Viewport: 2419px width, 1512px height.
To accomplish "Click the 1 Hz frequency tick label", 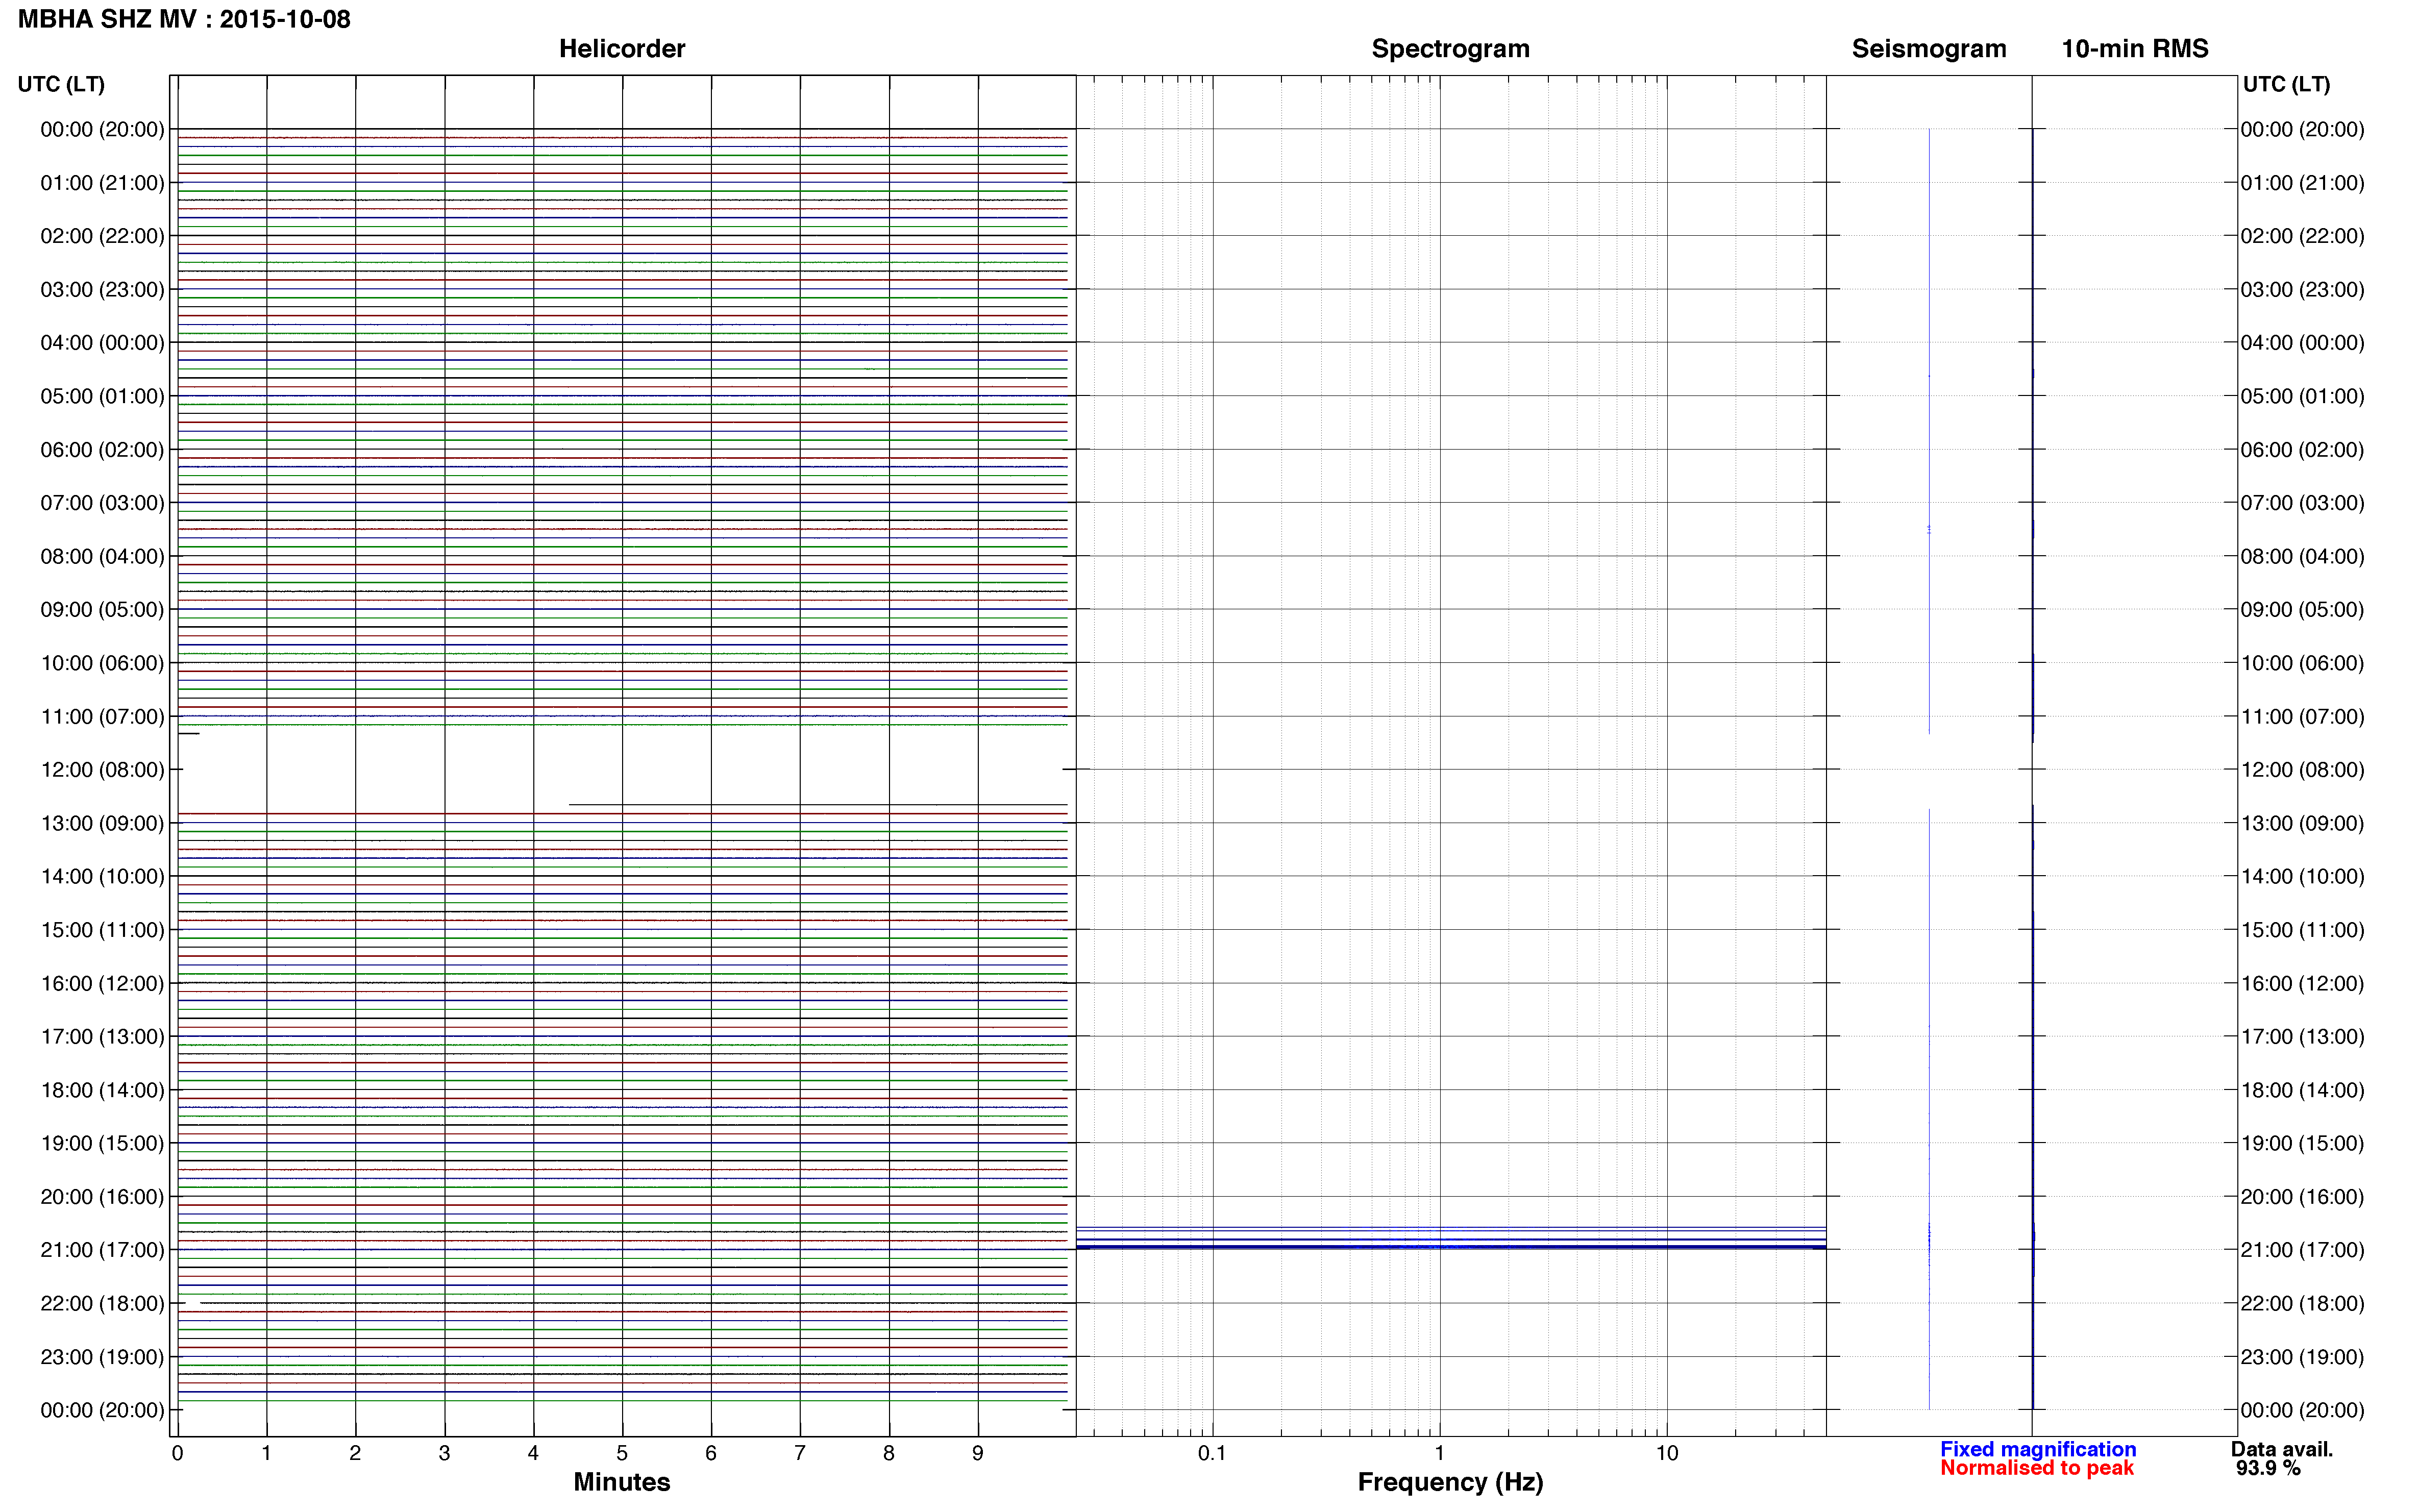I will 1439,1453.
